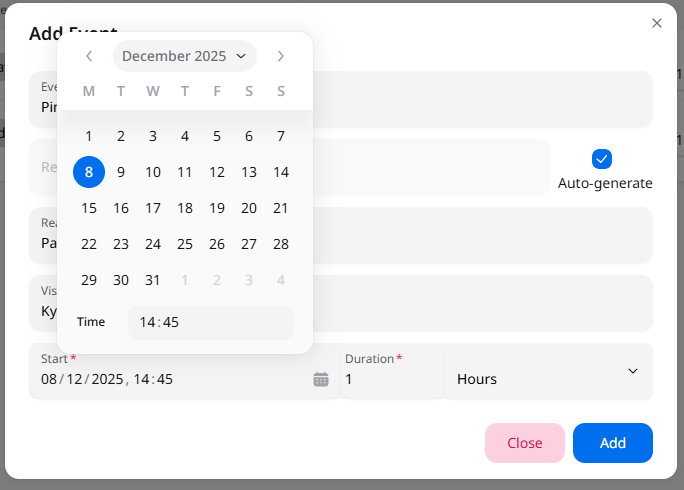Select December 3 in the calendar
Viewport: 684px width, 490px height.
coord(153,136)
